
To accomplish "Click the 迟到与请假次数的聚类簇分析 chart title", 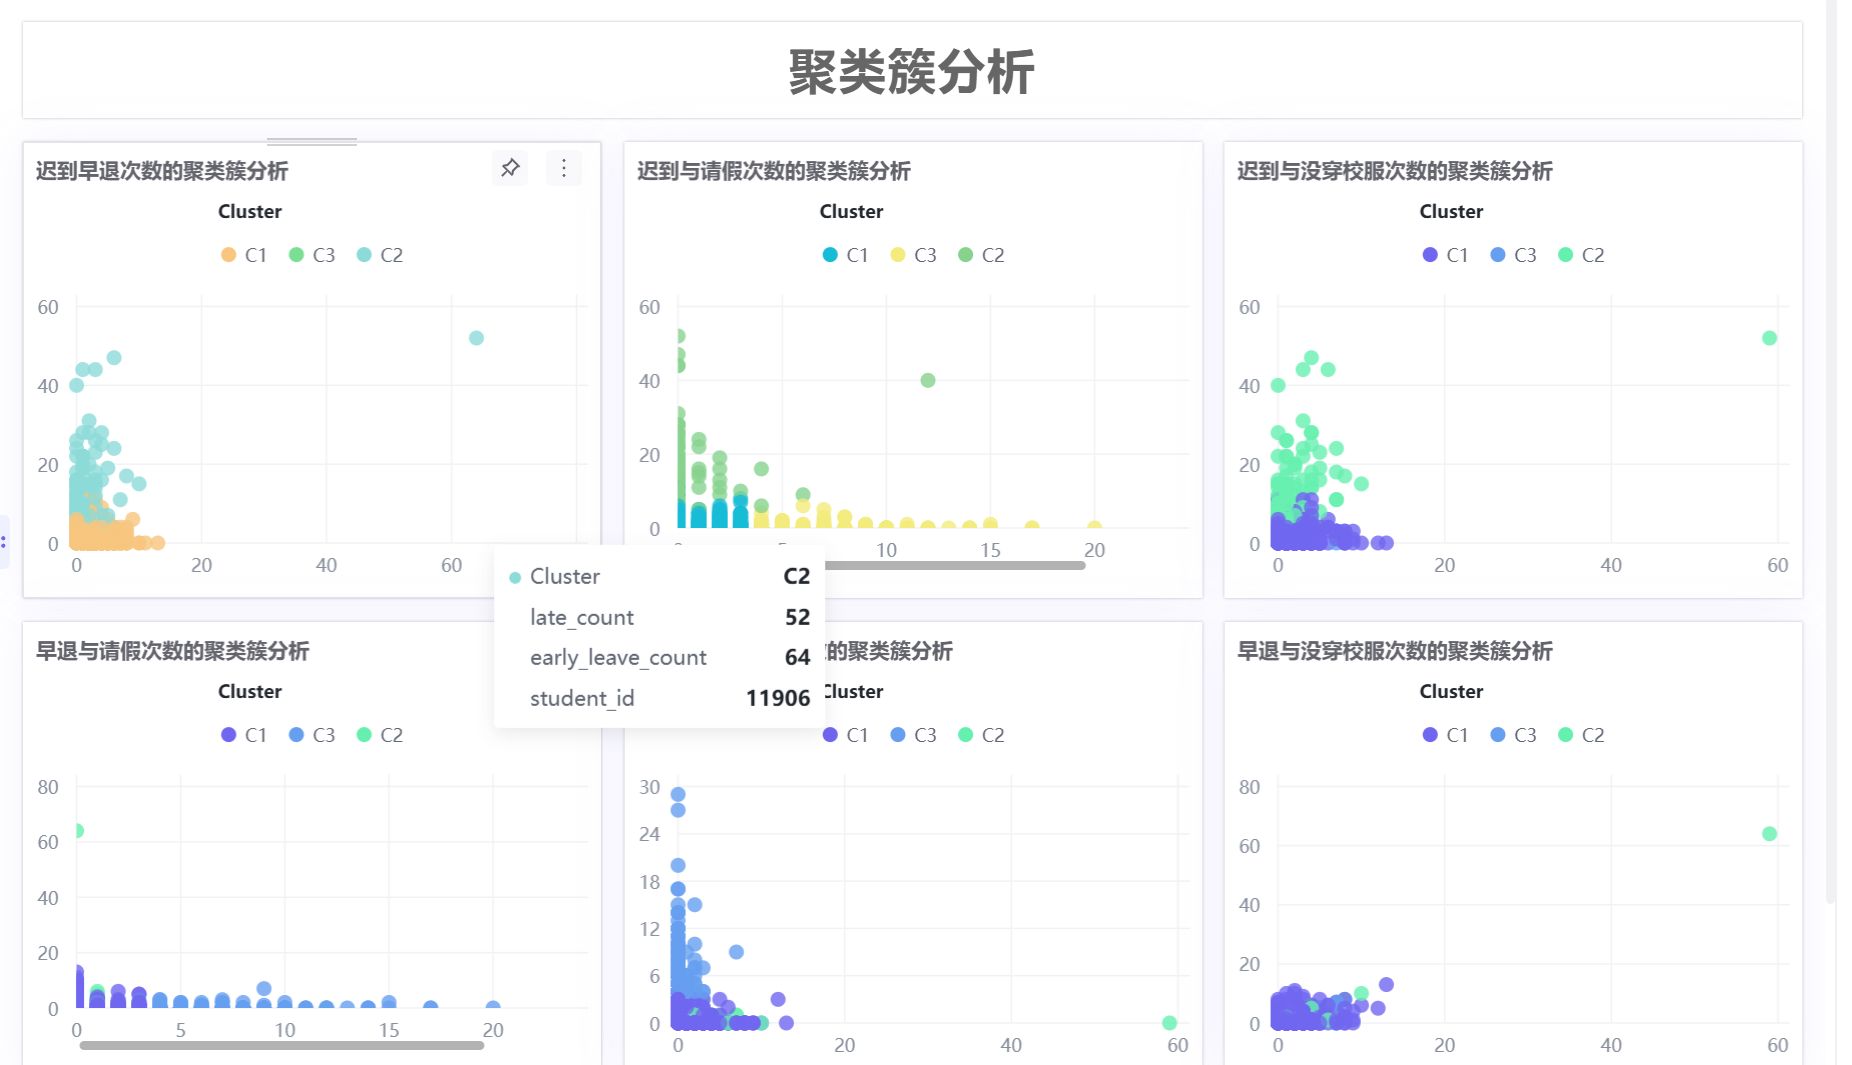I will coord(774,171).
